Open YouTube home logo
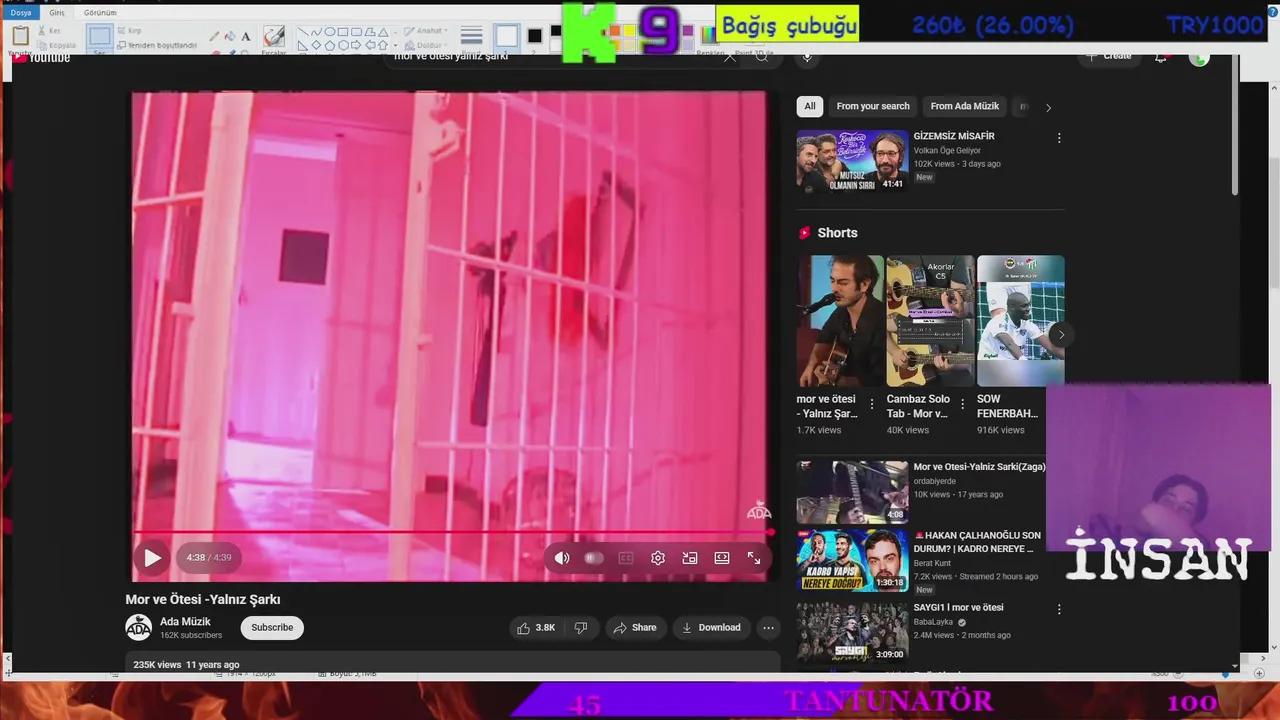 pyautogui.click(x=41, y=57)
